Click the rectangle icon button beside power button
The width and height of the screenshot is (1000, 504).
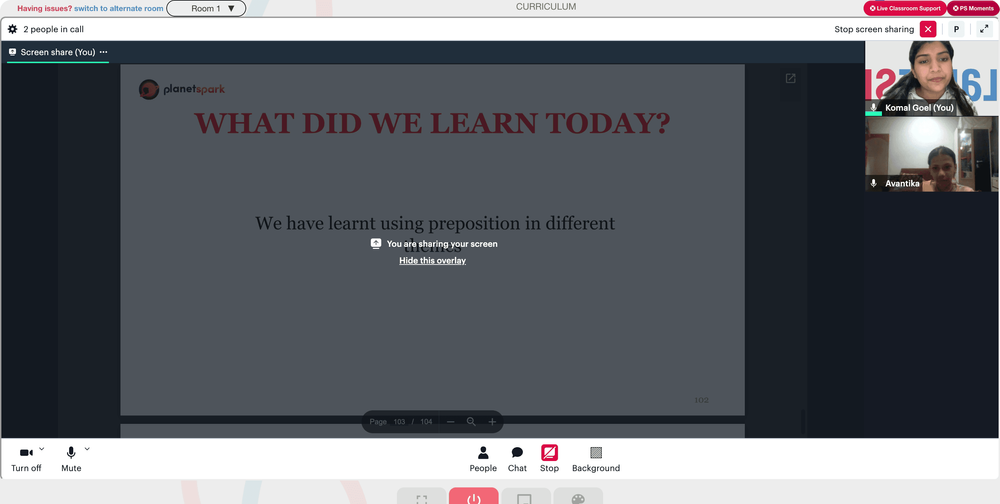(526, 498)
